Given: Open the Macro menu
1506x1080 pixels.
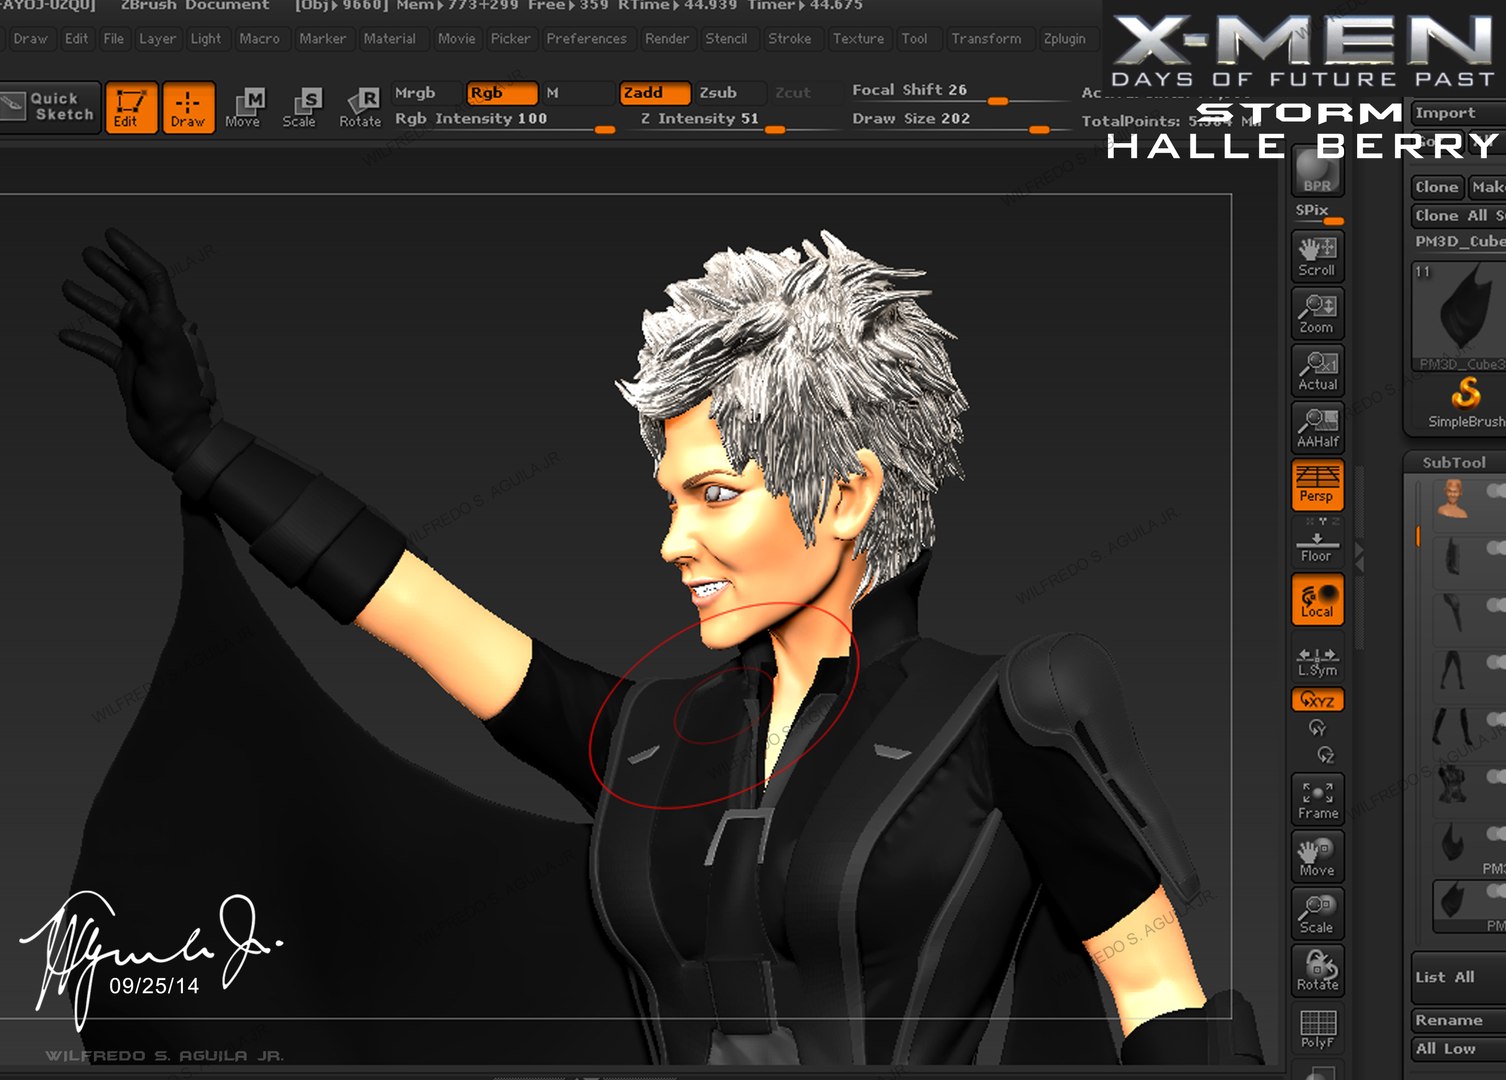Looking at the screenshot, I should tap(260, 39).
